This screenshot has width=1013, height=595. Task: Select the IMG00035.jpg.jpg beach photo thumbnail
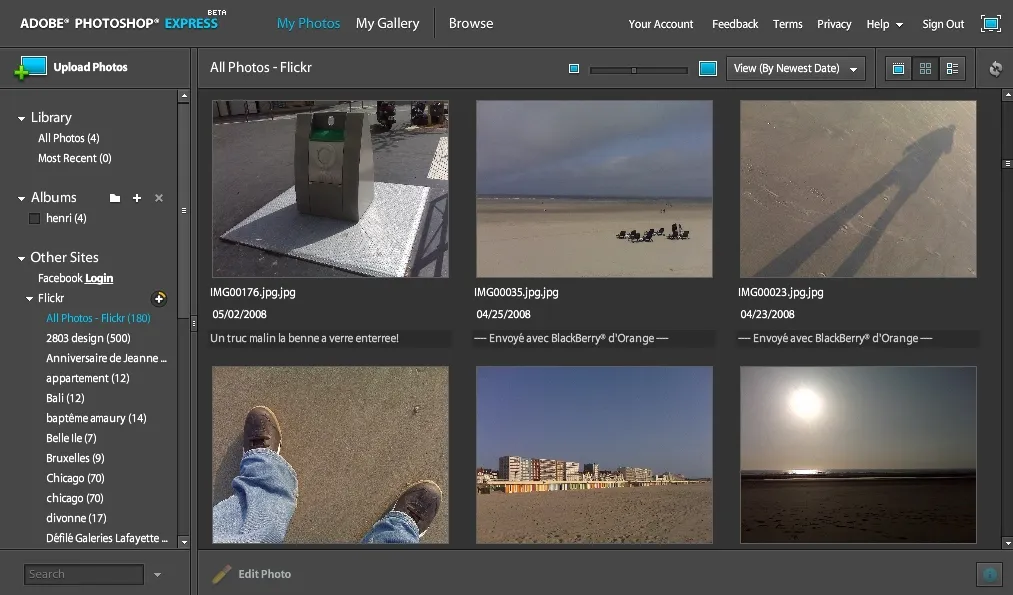[x=594, y=189]
